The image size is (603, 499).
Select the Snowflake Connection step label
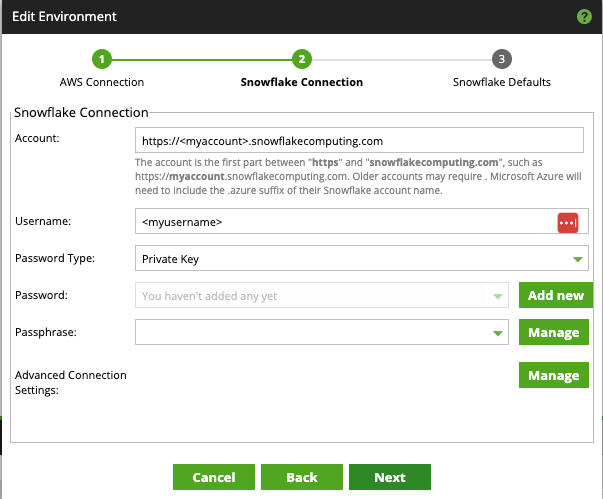(302, 82)
